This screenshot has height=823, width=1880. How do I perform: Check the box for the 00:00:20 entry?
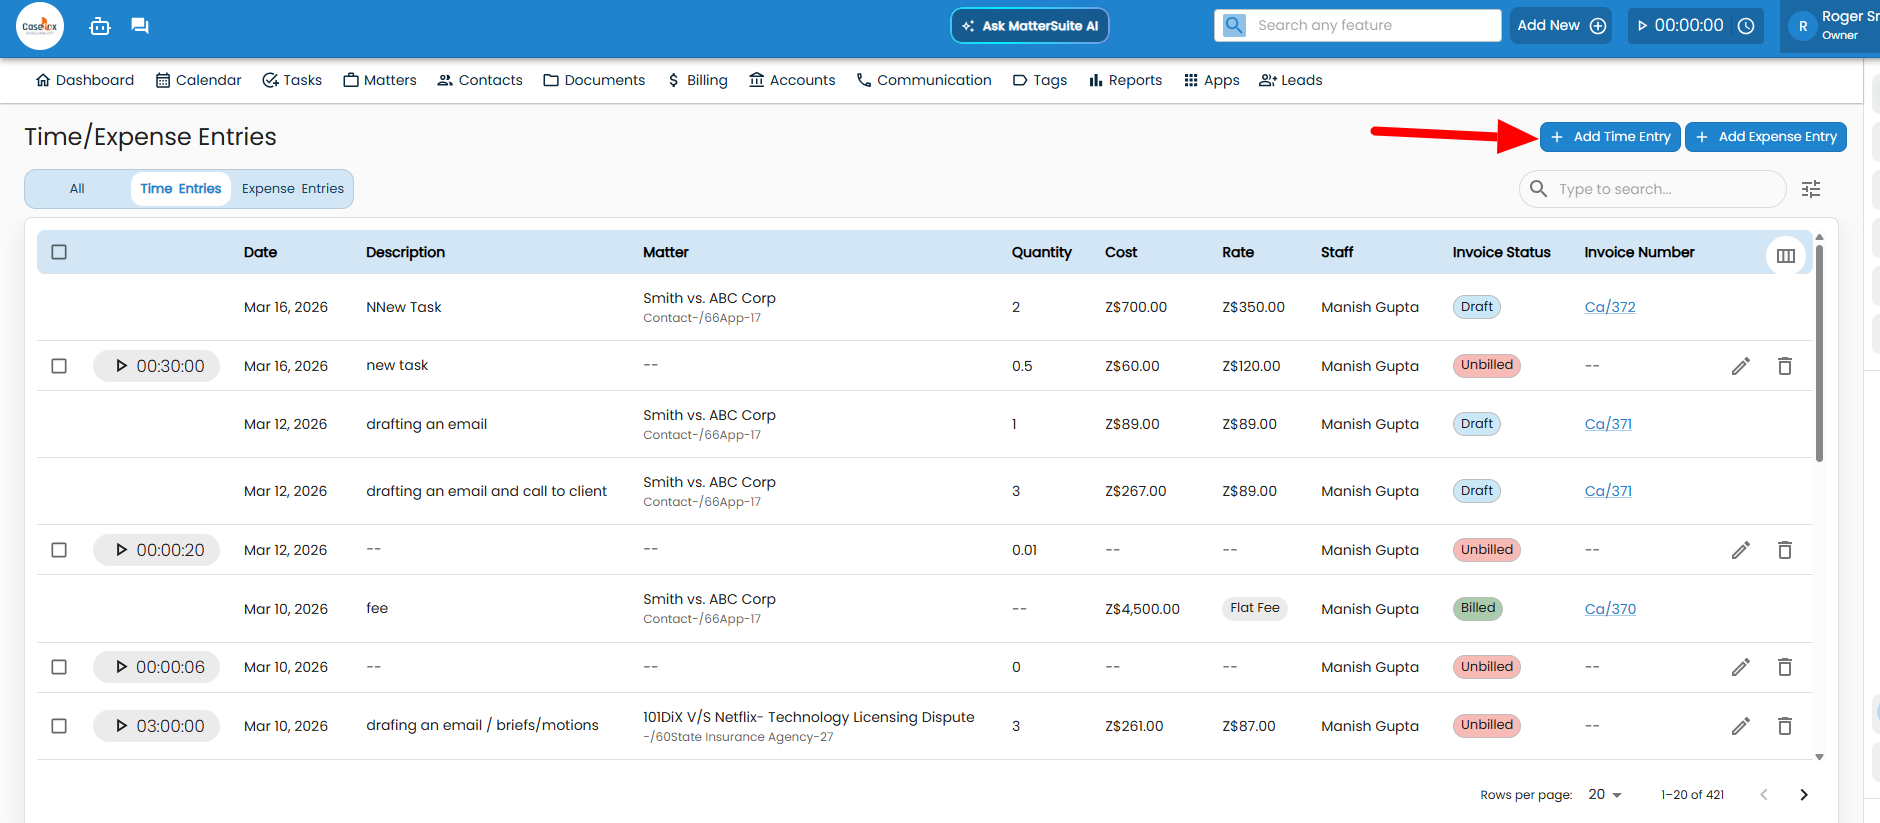coord(59,550)
